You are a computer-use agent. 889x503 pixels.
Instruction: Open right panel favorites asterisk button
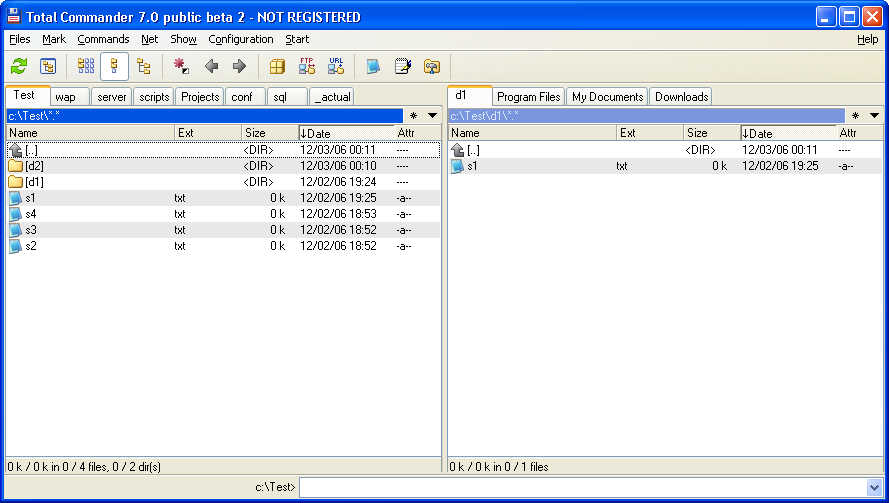pyautogui.click(x=855, y=116)
